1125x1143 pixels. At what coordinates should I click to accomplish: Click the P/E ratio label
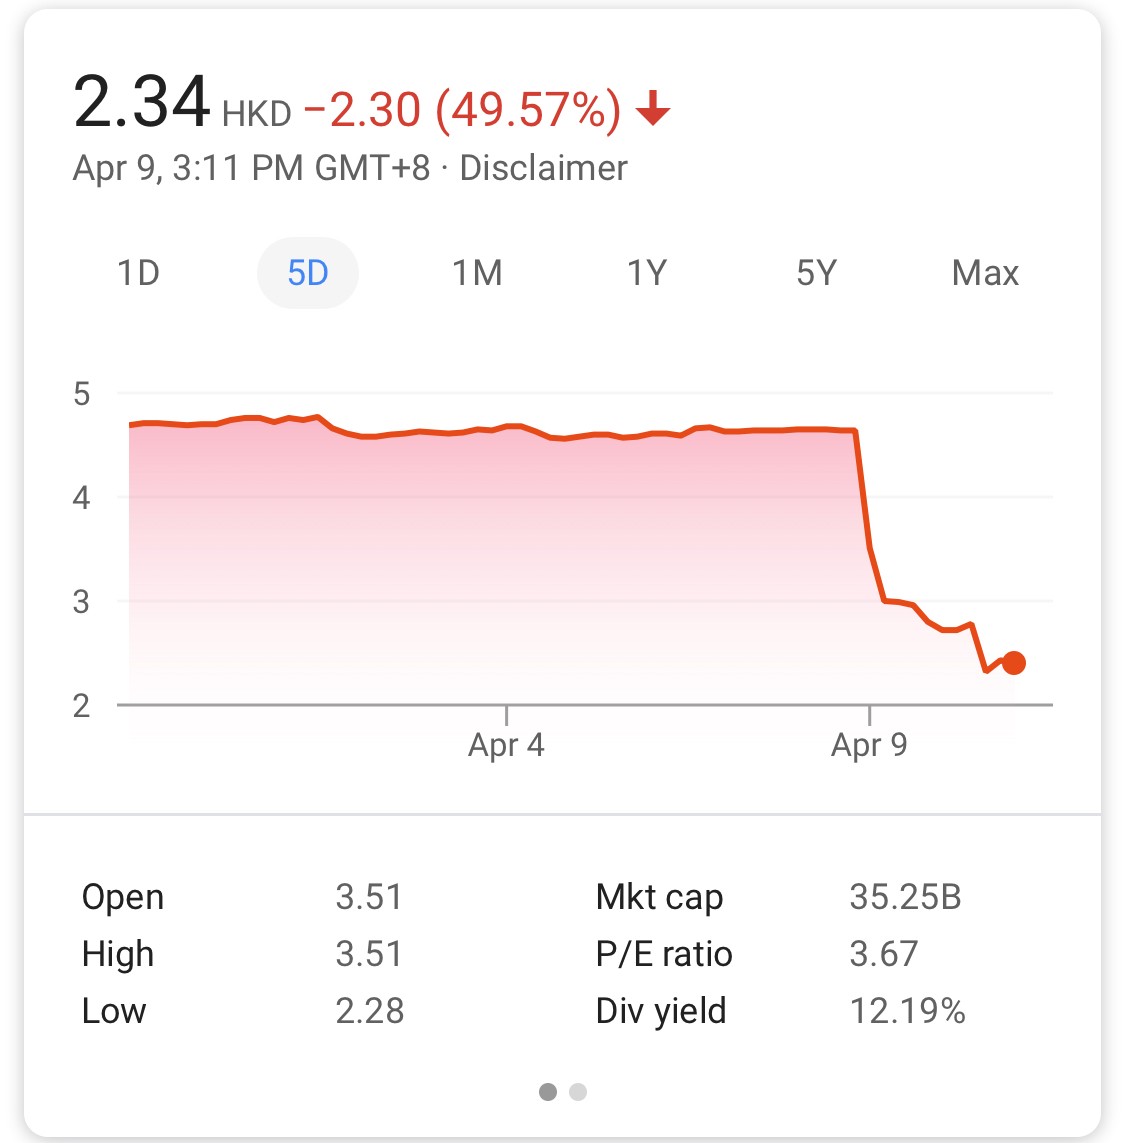pyautogui.click(x=663, y=954)
